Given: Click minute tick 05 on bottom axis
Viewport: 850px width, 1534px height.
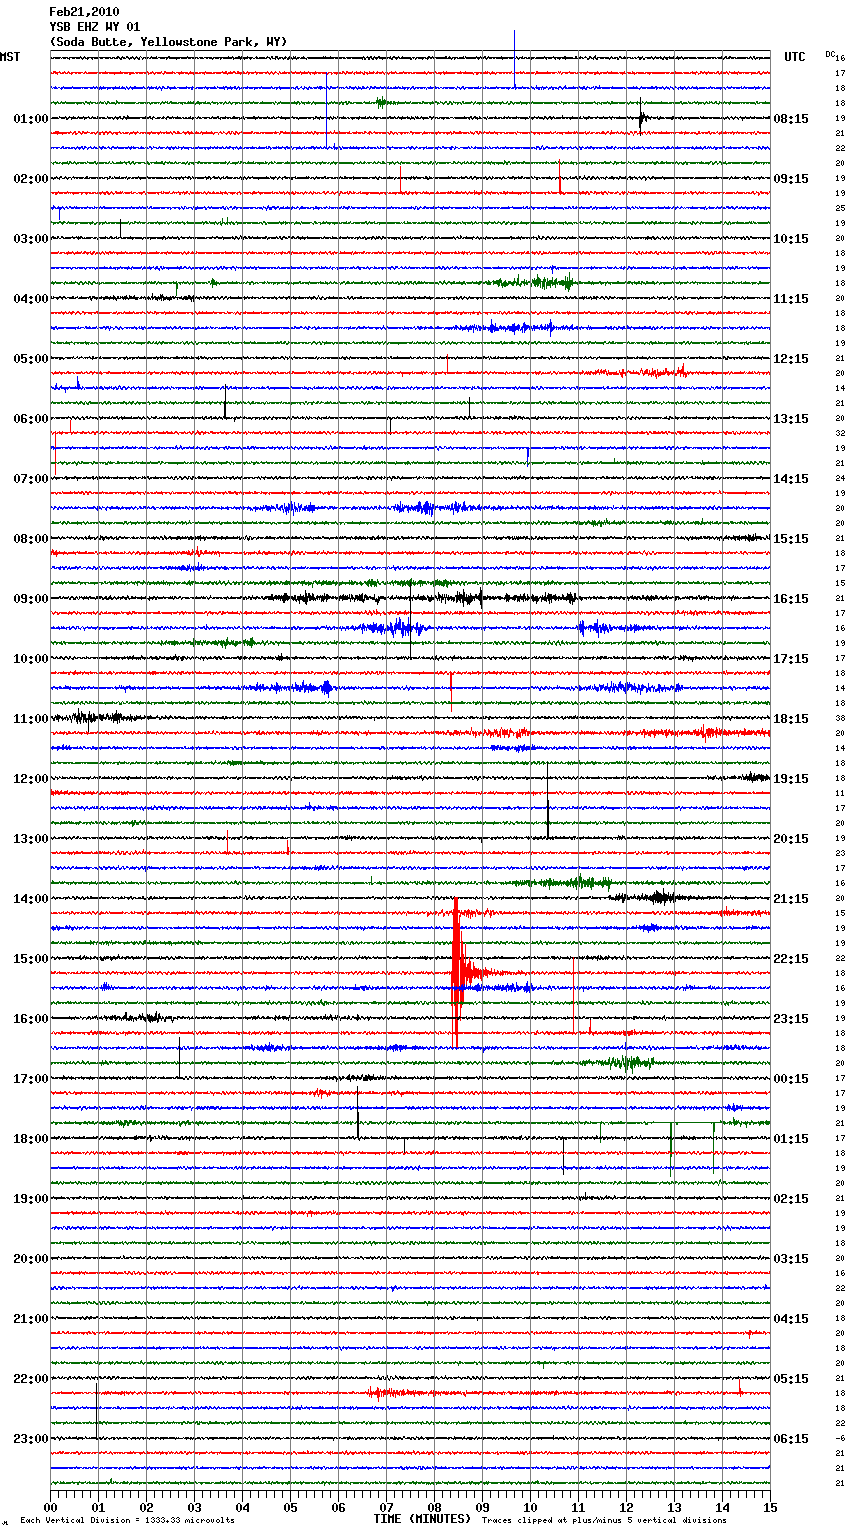Looking at the screenshot, I should pyautogui.click(x=290, y=1507).
